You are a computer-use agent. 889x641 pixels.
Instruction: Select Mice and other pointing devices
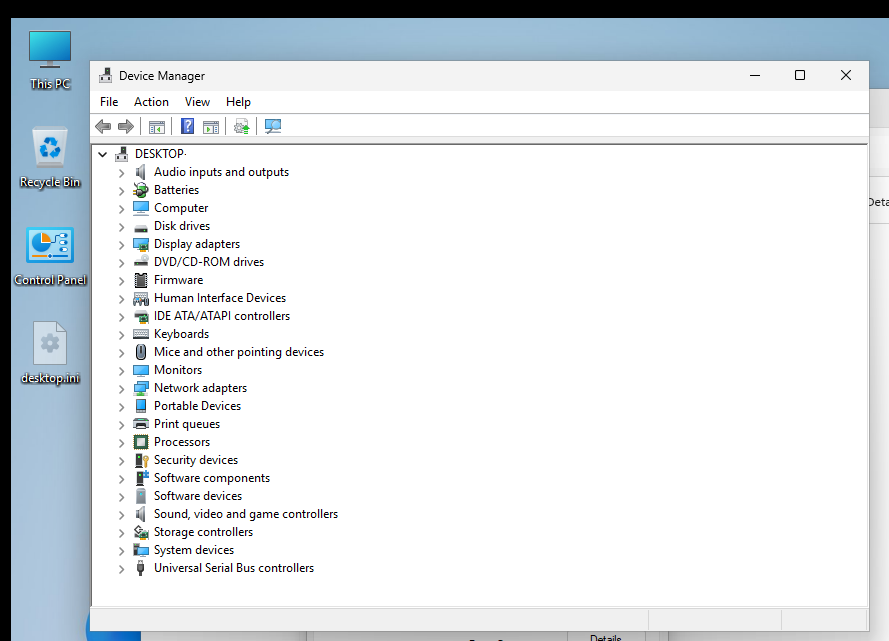pos(239,352)
